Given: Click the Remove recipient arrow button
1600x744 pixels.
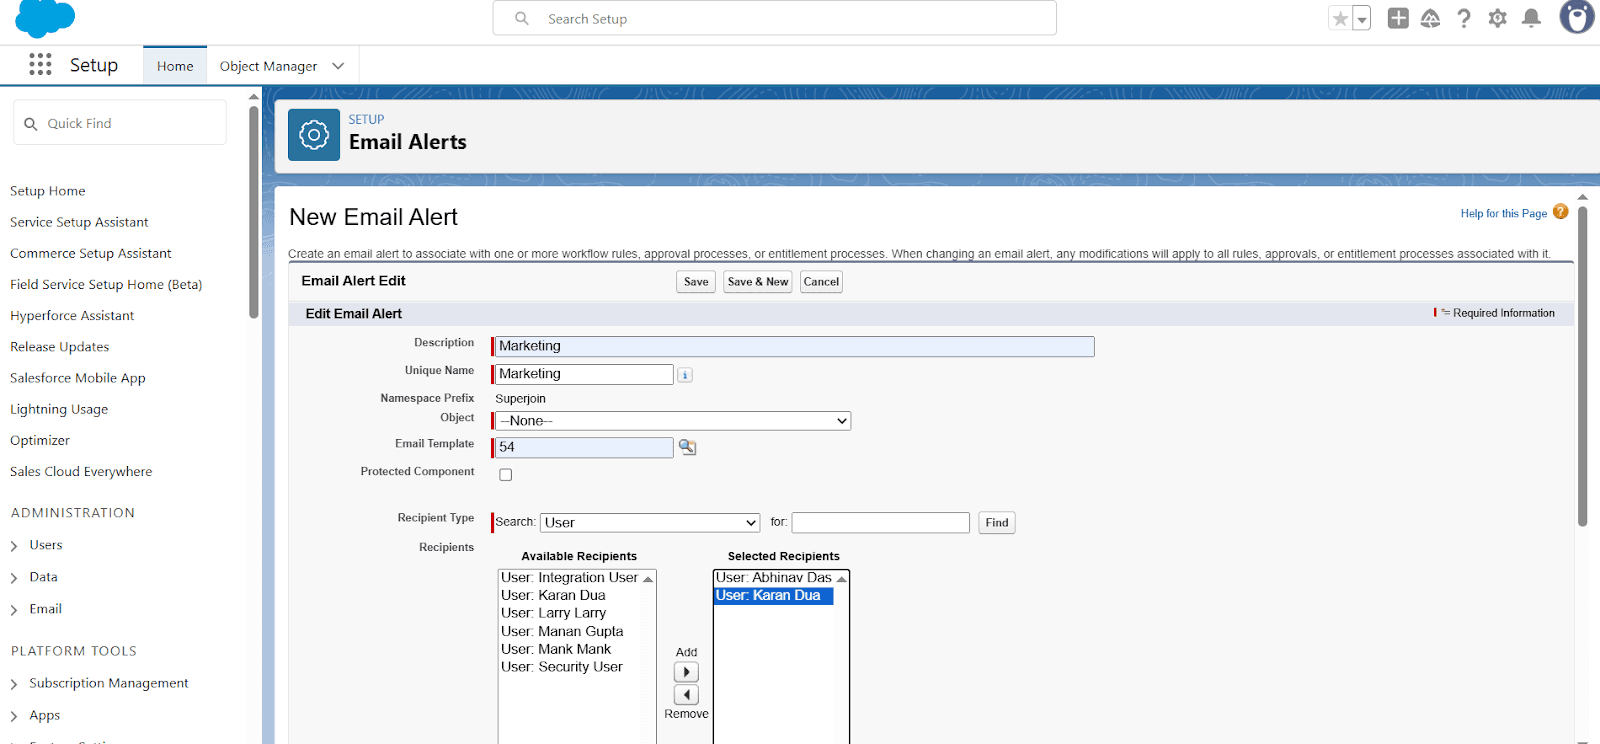Looking at the screenshot, I should (x=686, y=694).
